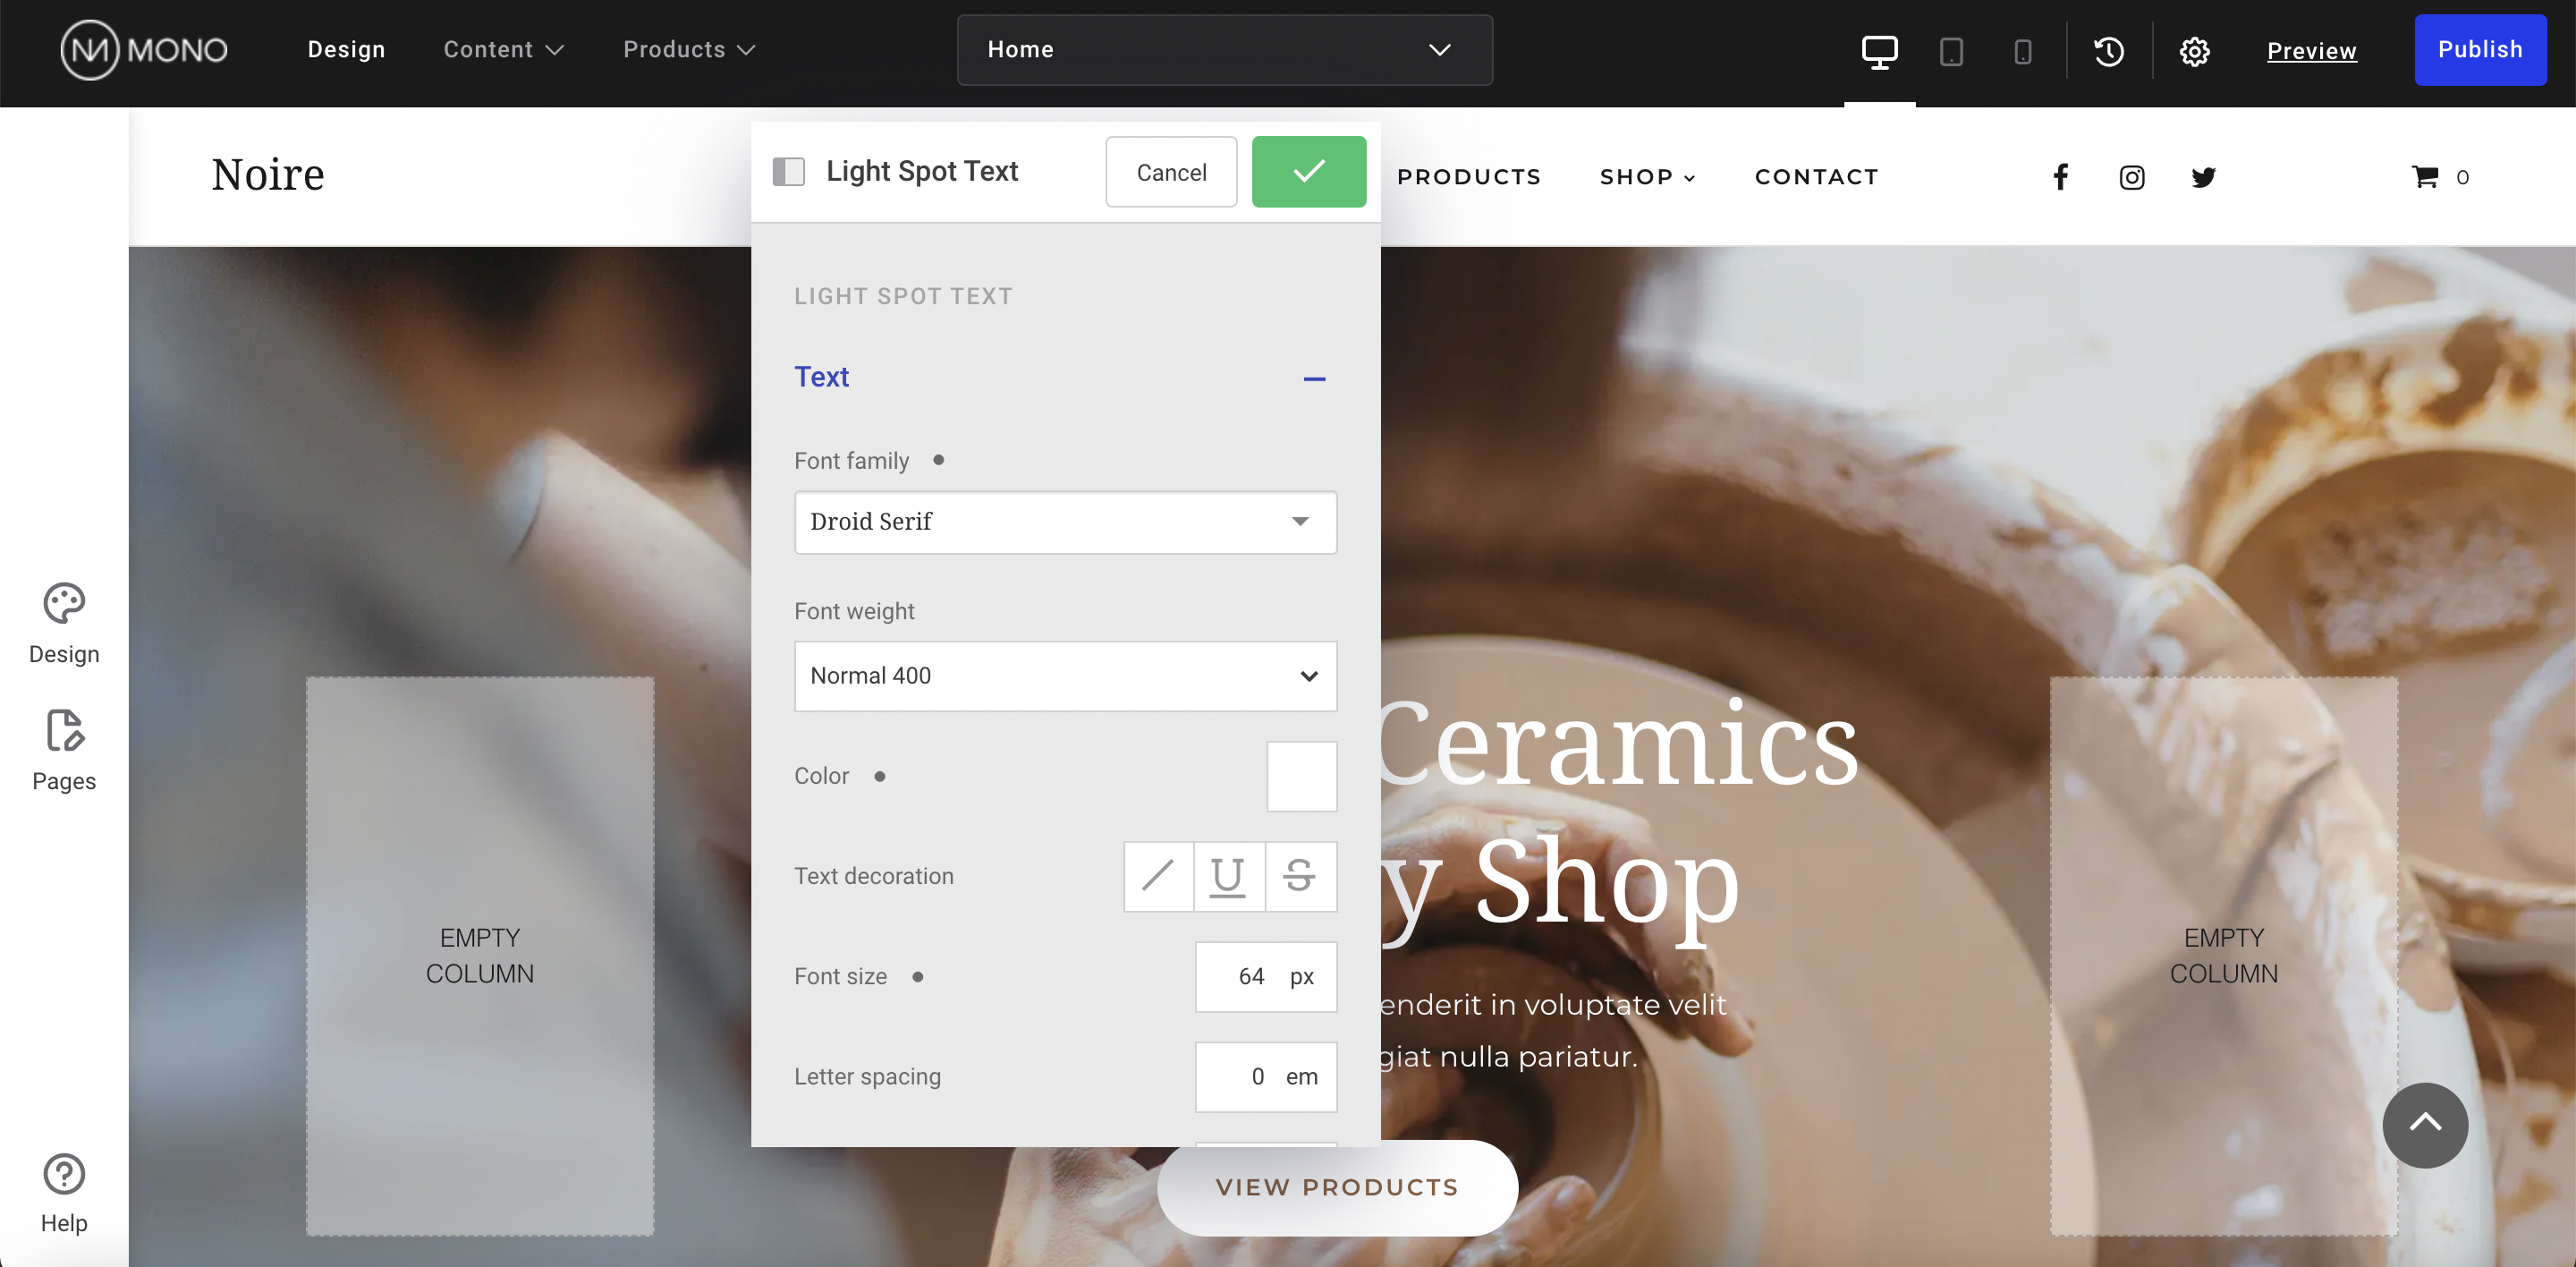Viewport: 2576px width, 1267px height.
Task: Click the Mono logo
Action: point(144,50)
